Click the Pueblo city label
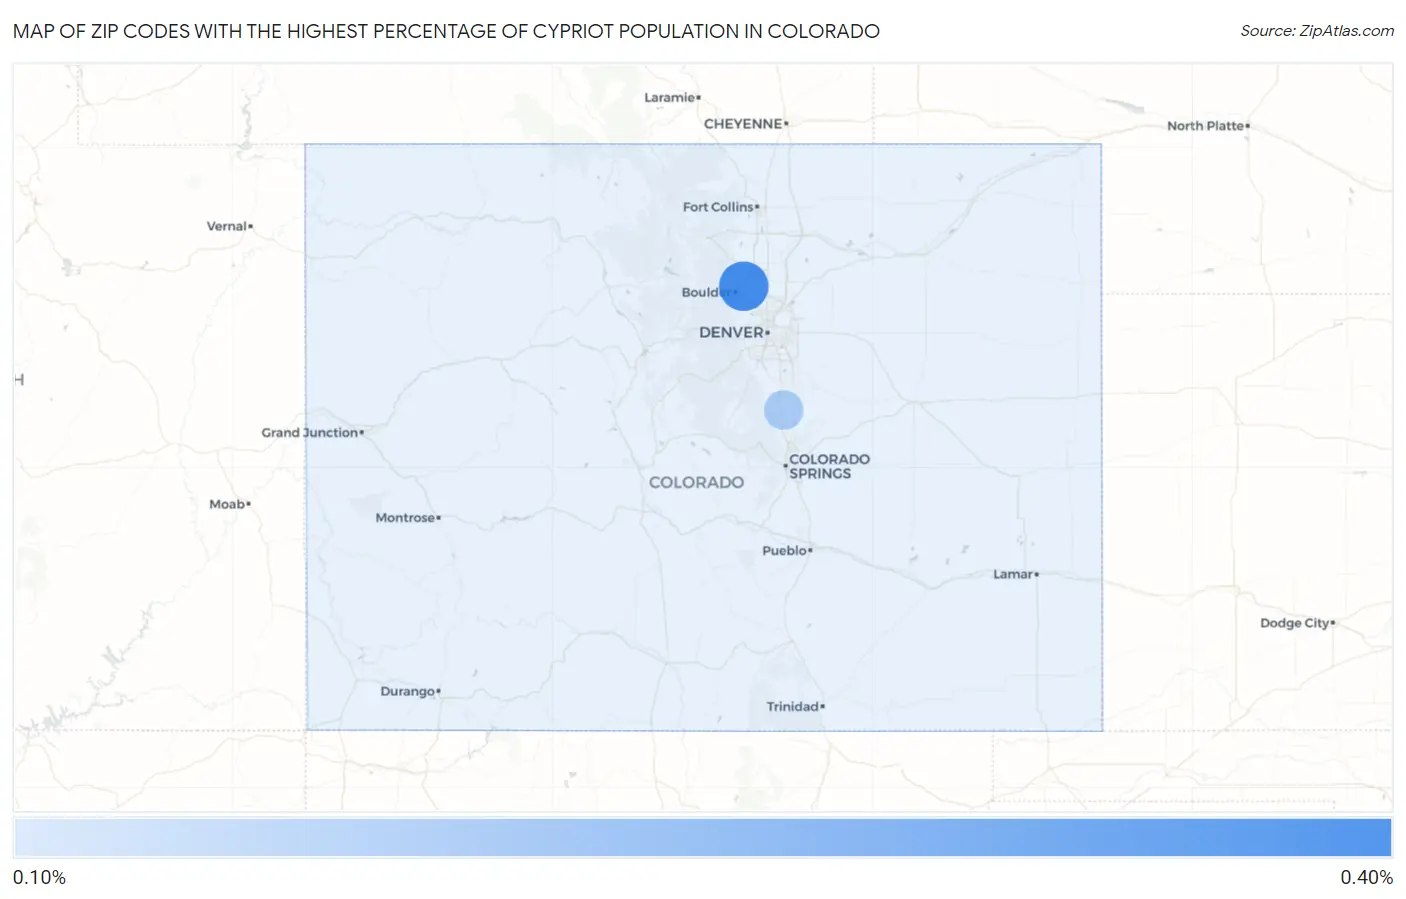The width and height of the screenshot is (1406, 899). click(784, 550)
